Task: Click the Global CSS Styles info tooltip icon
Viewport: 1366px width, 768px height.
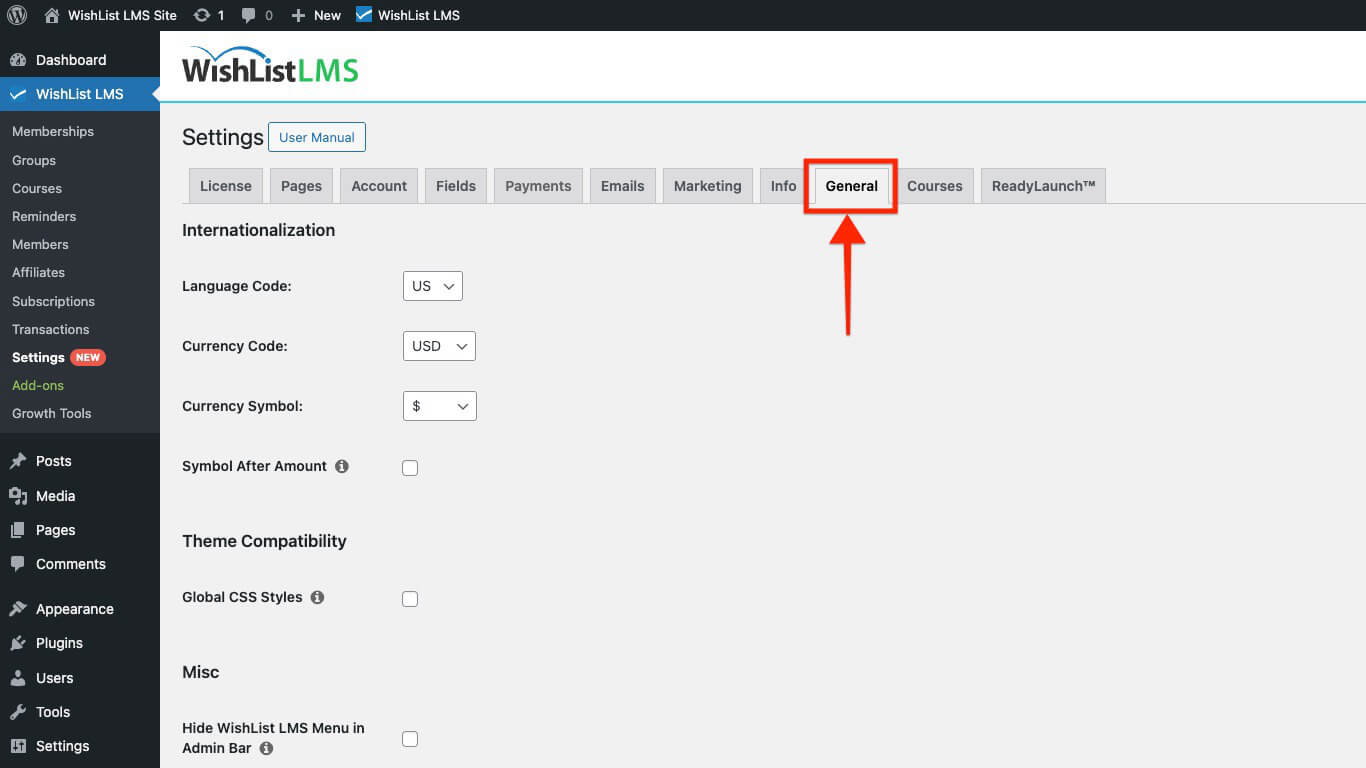Action: pos(317,597)
